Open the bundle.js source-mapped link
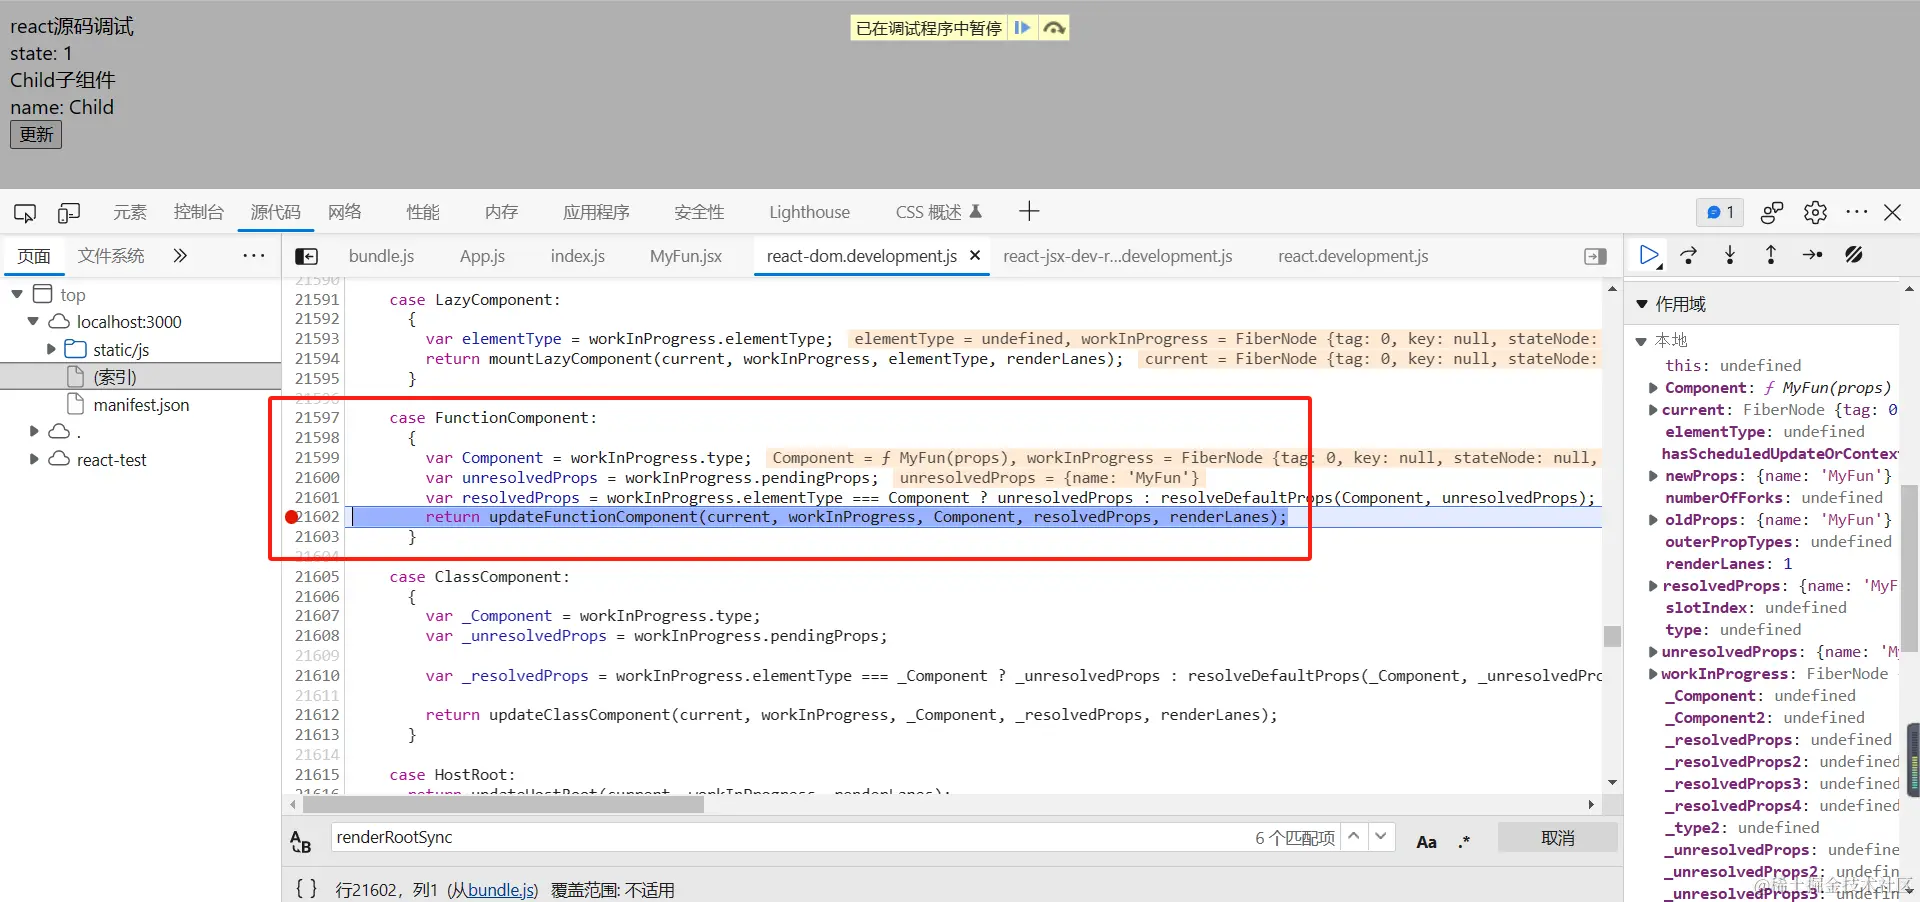The image size is (1920, 902). pos(501,890)
